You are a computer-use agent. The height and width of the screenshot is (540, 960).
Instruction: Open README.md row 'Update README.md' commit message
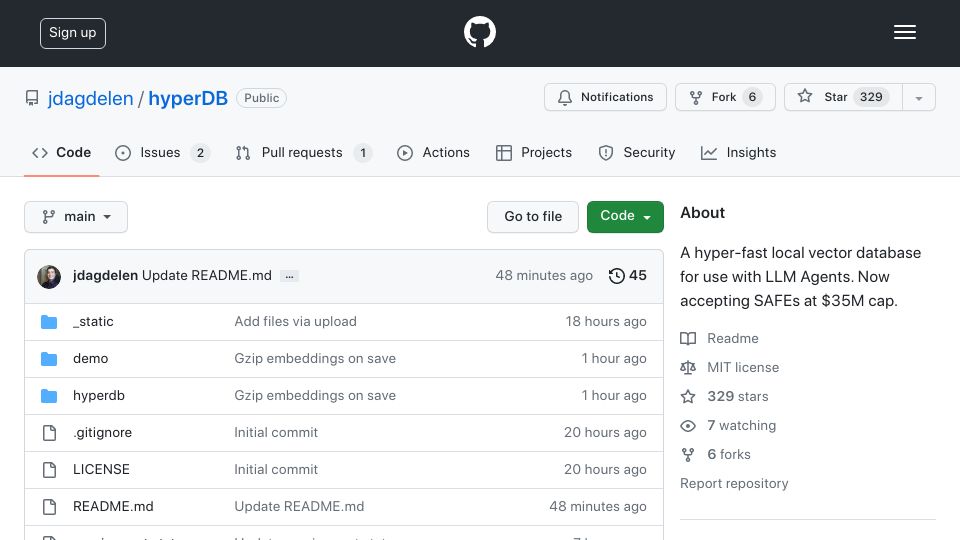click(299, 506)
